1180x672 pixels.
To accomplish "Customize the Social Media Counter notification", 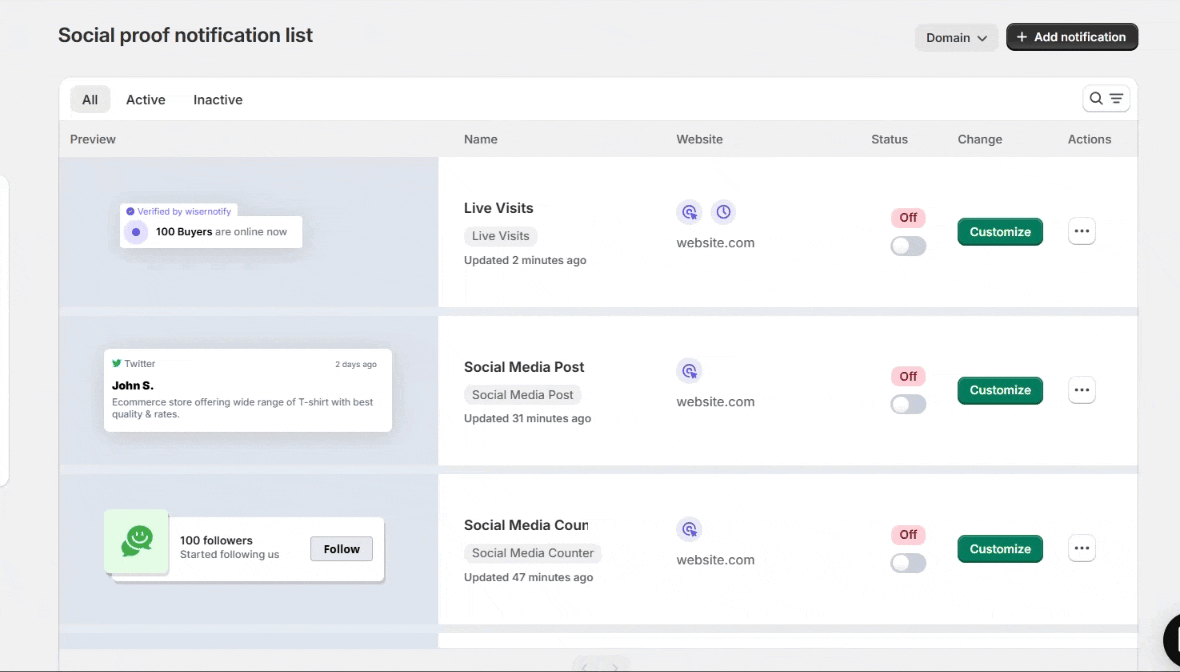I will 1000,549.
